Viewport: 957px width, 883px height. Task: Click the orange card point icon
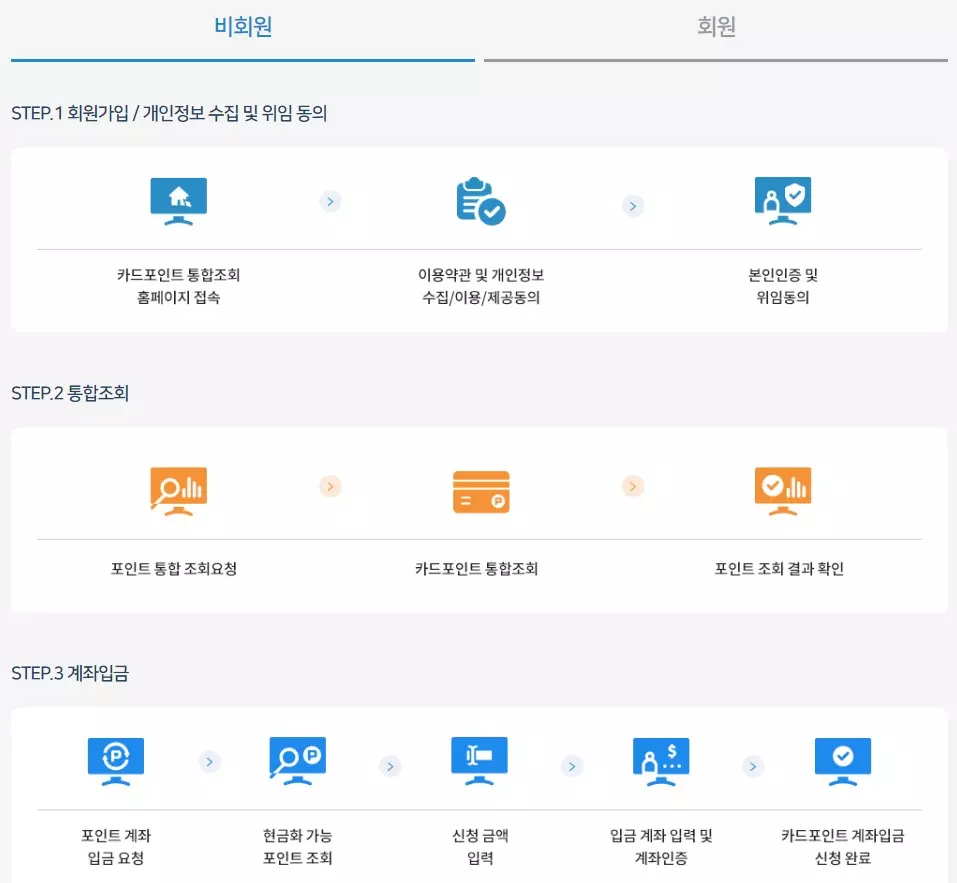481,492
